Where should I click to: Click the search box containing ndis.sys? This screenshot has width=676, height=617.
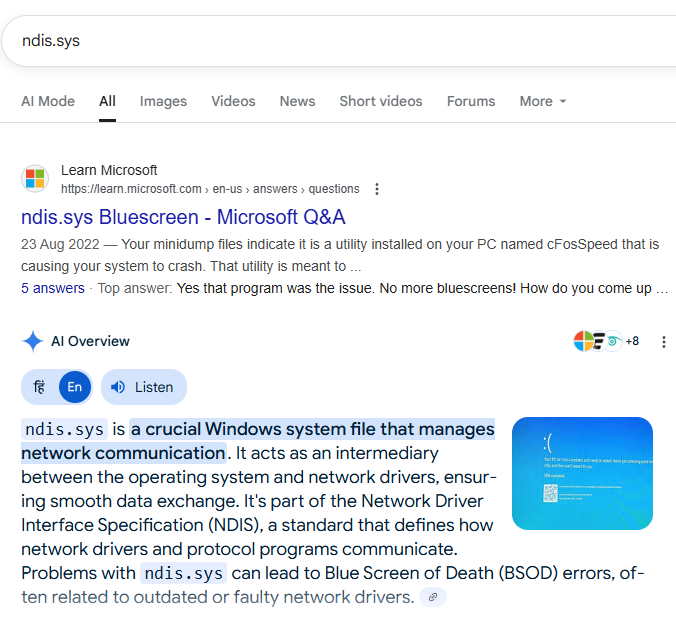(300, 41)
